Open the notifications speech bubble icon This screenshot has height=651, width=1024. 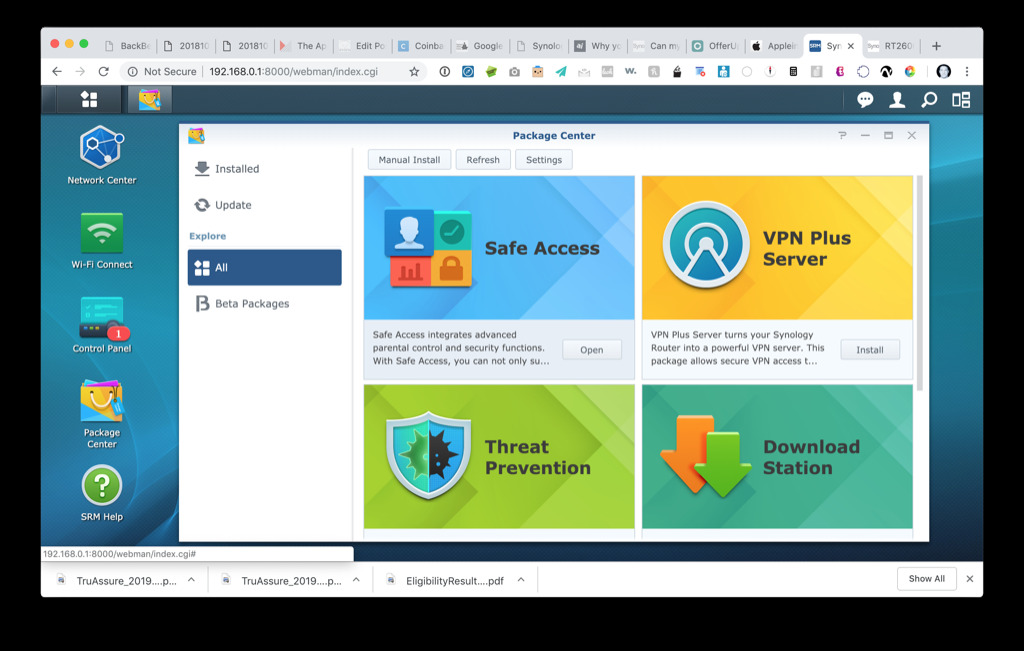[x=865, y=99]
